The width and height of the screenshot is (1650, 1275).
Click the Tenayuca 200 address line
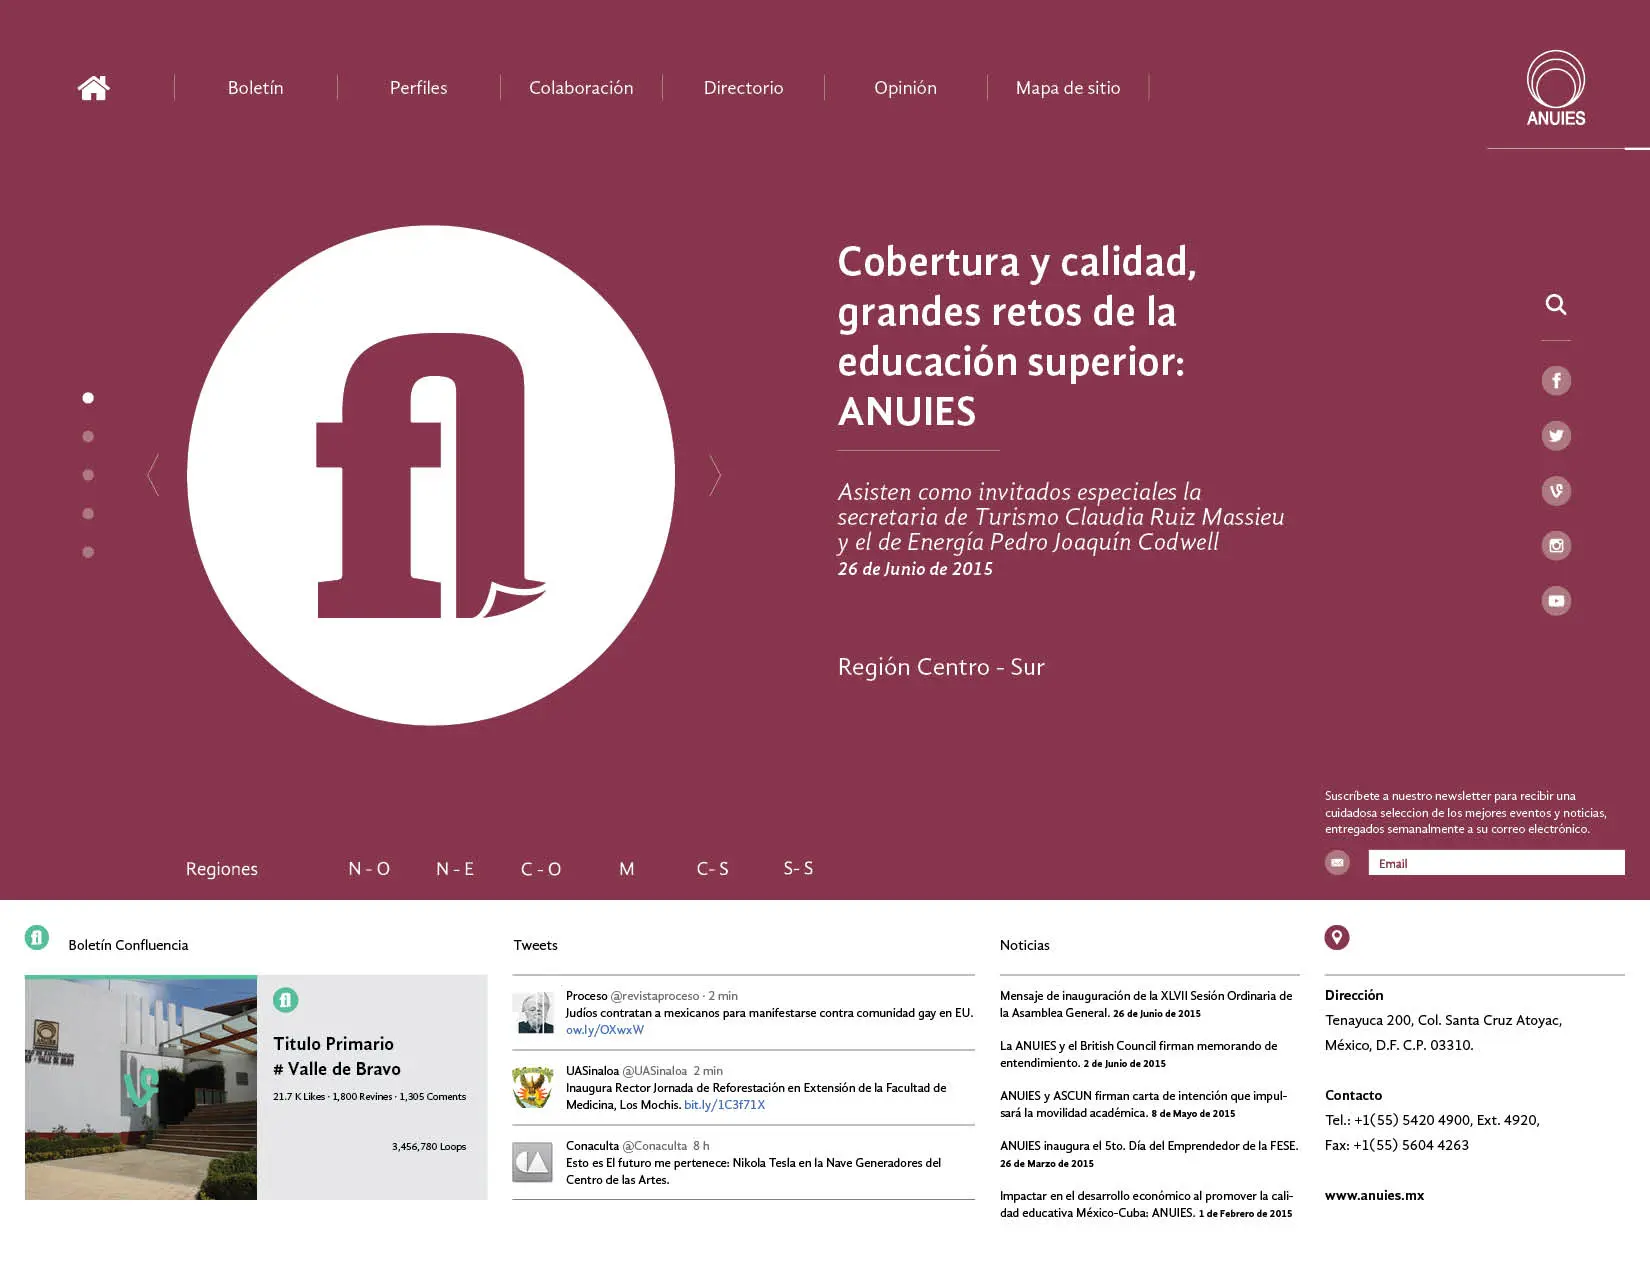tap(1443, 1020)
